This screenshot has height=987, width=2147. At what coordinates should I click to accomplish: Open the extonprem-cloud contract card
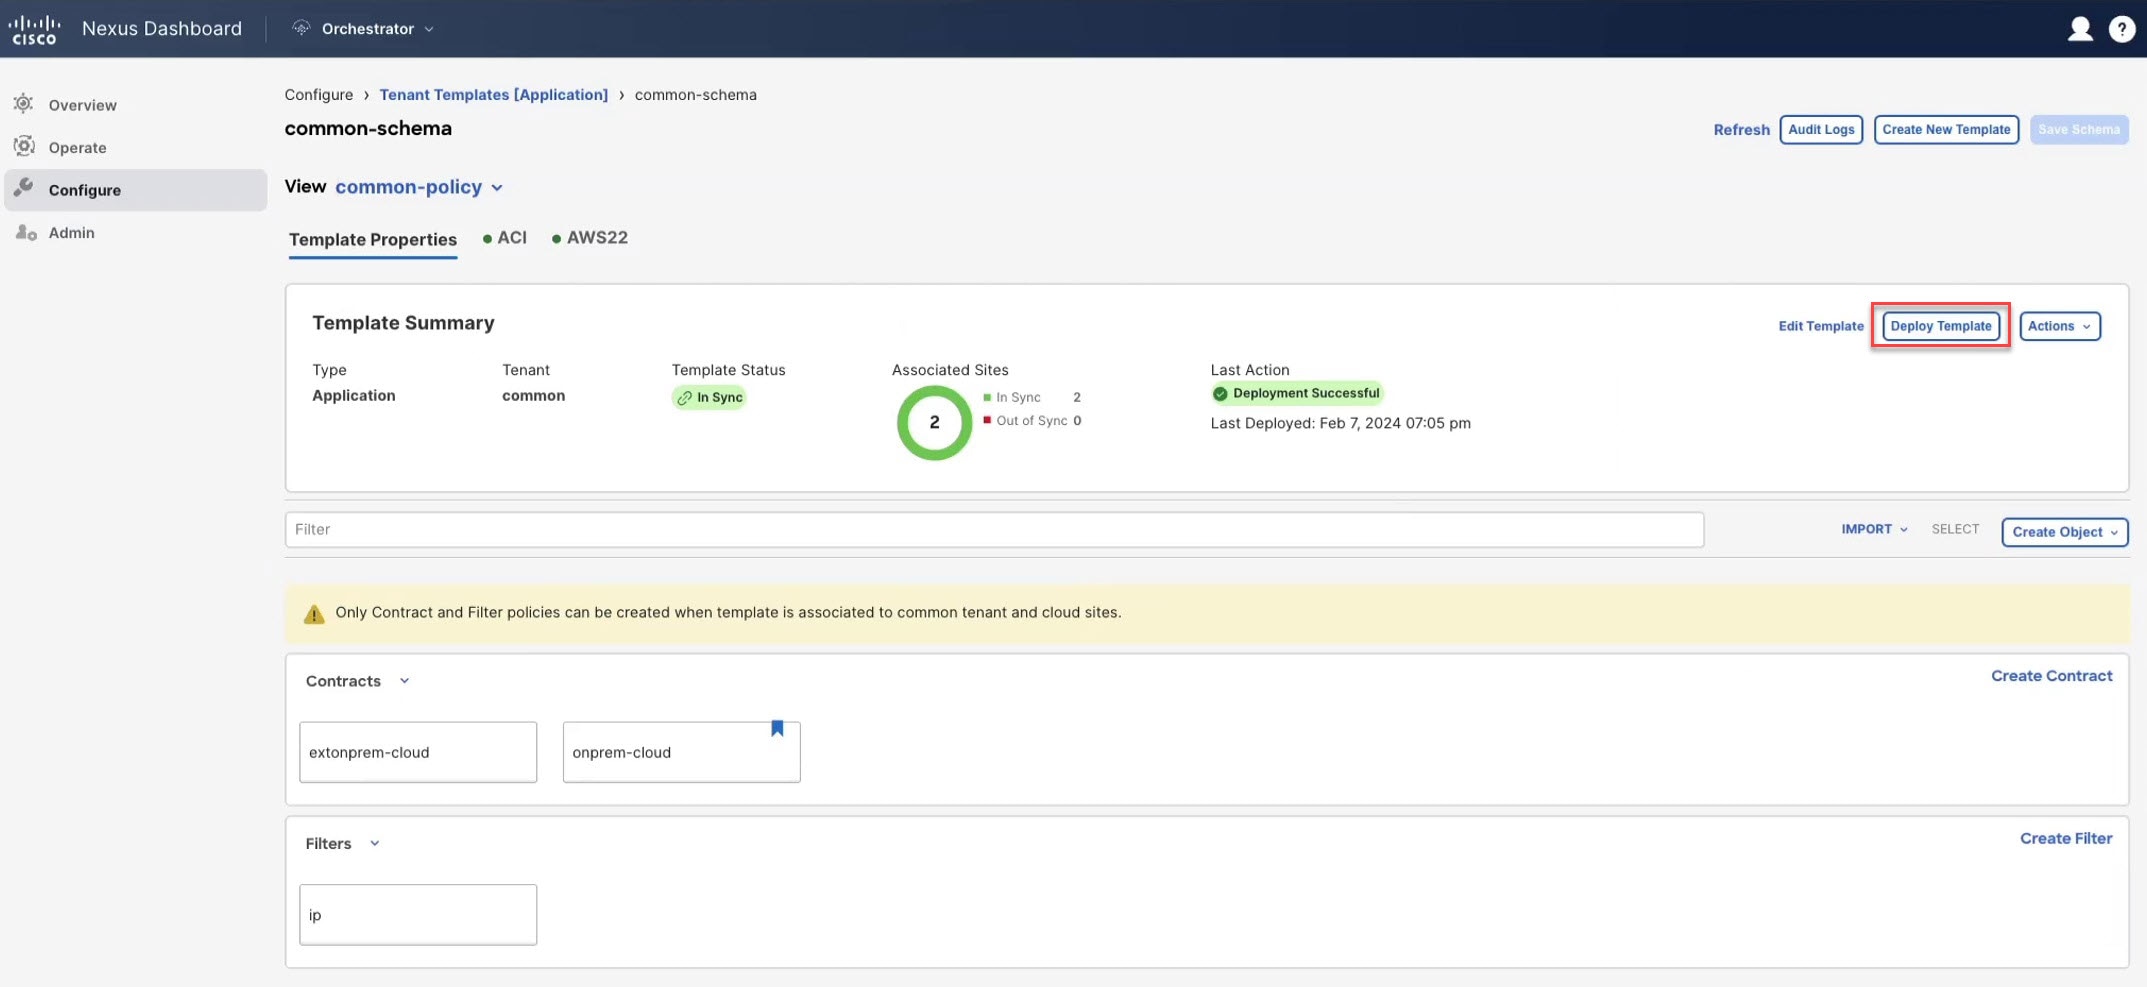click(x=418, y=752)
